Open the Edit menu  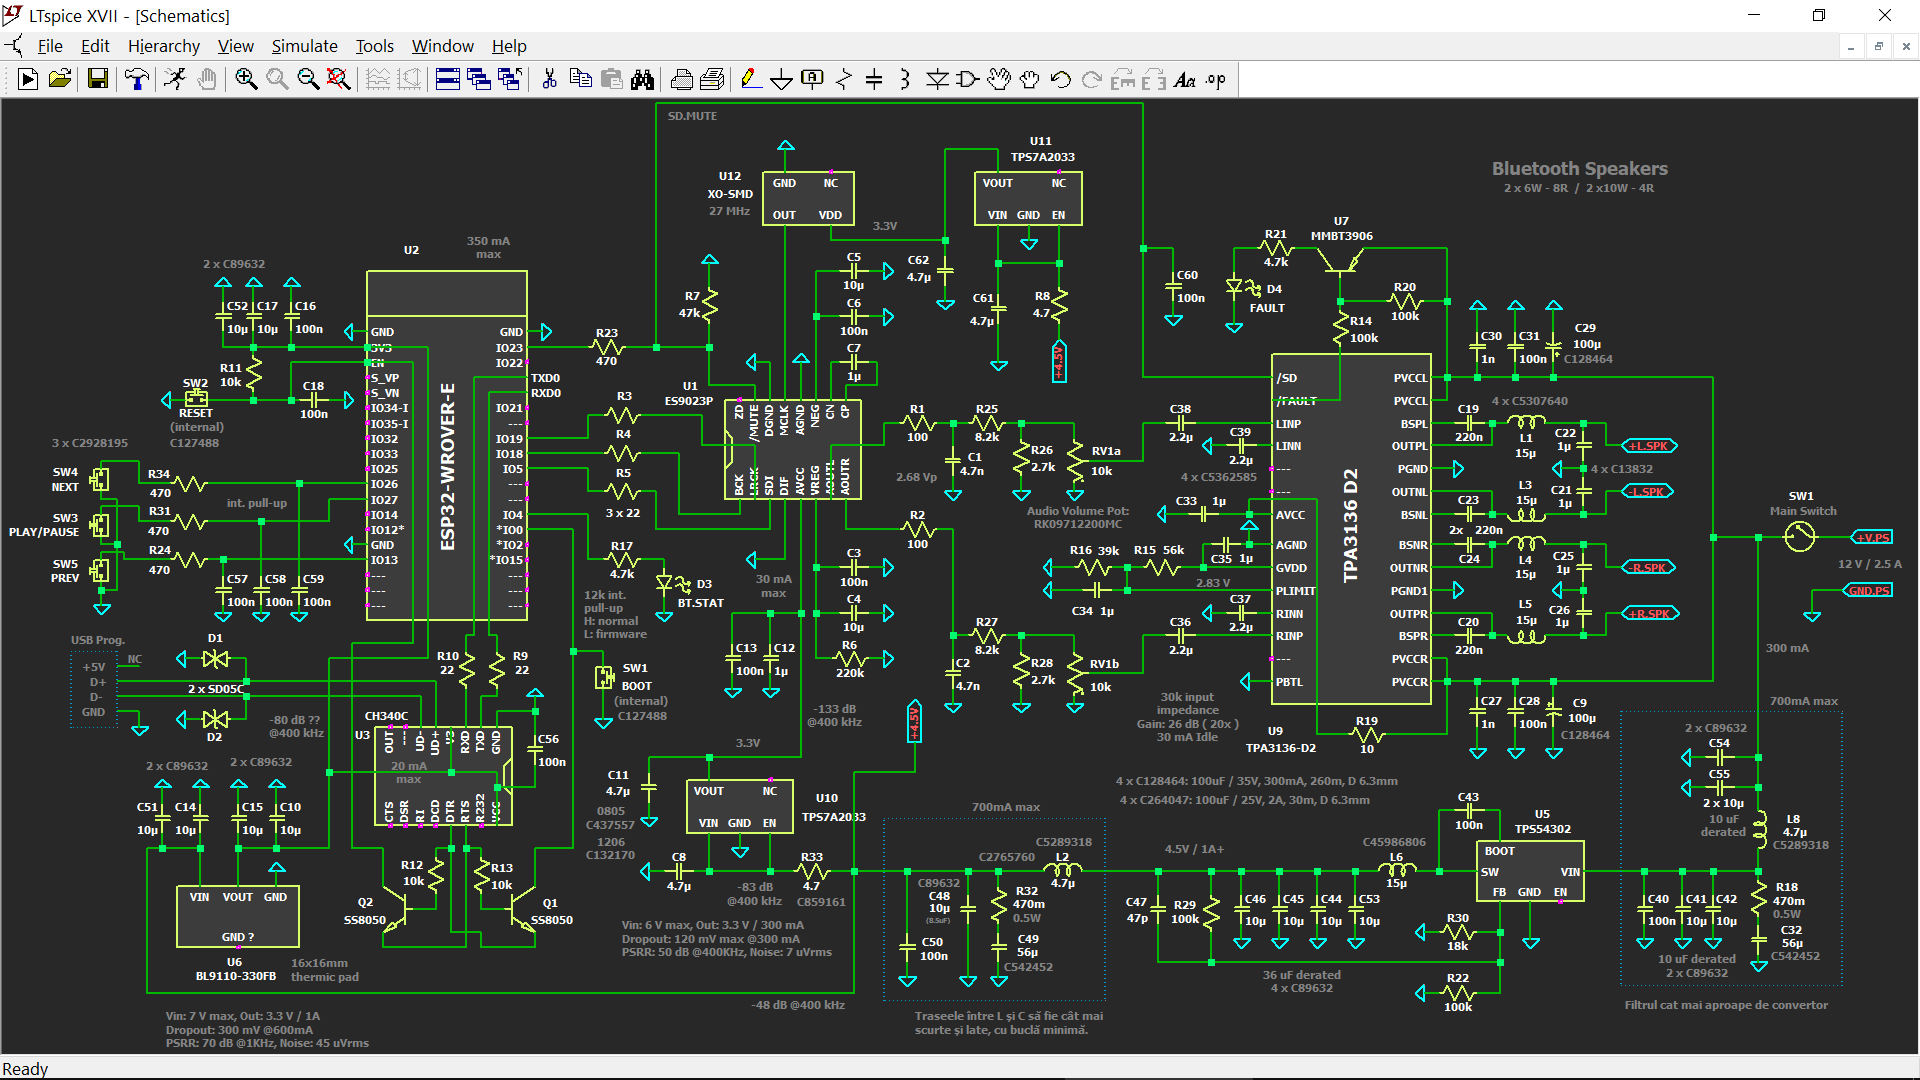95,46
